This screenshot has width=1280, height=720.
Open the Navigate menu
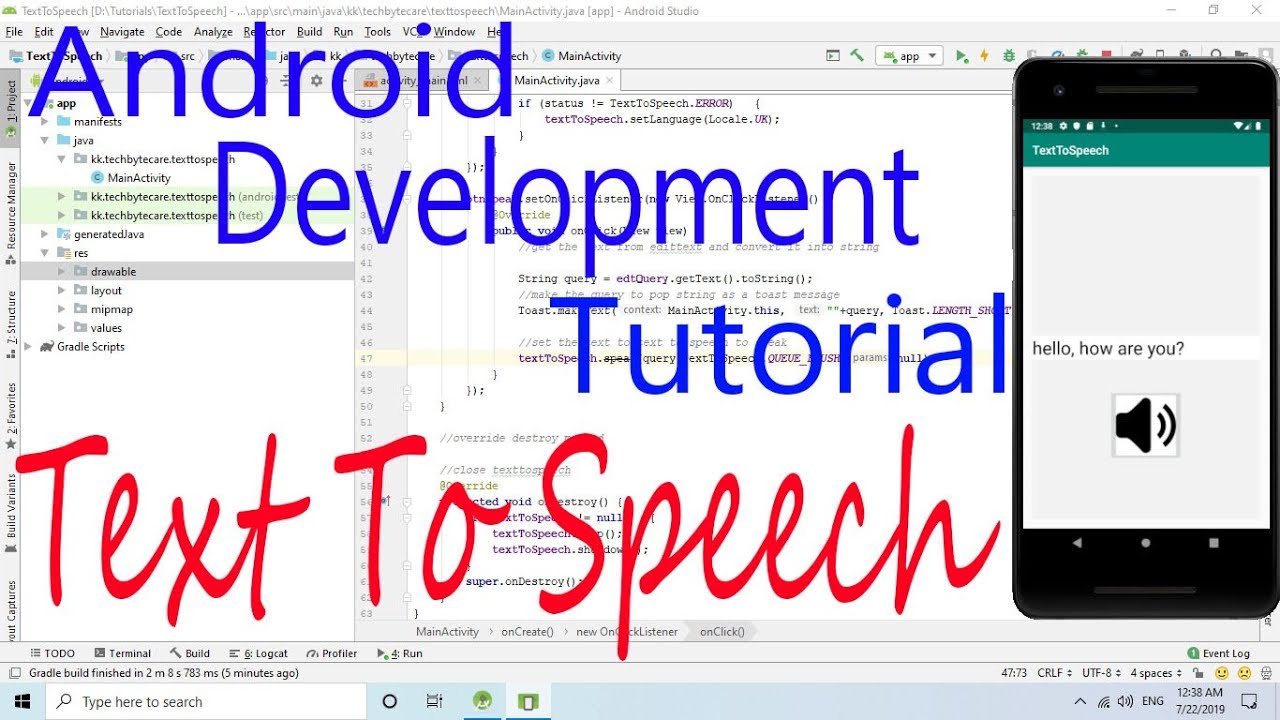pyautogui.click(x=122, y=32)
